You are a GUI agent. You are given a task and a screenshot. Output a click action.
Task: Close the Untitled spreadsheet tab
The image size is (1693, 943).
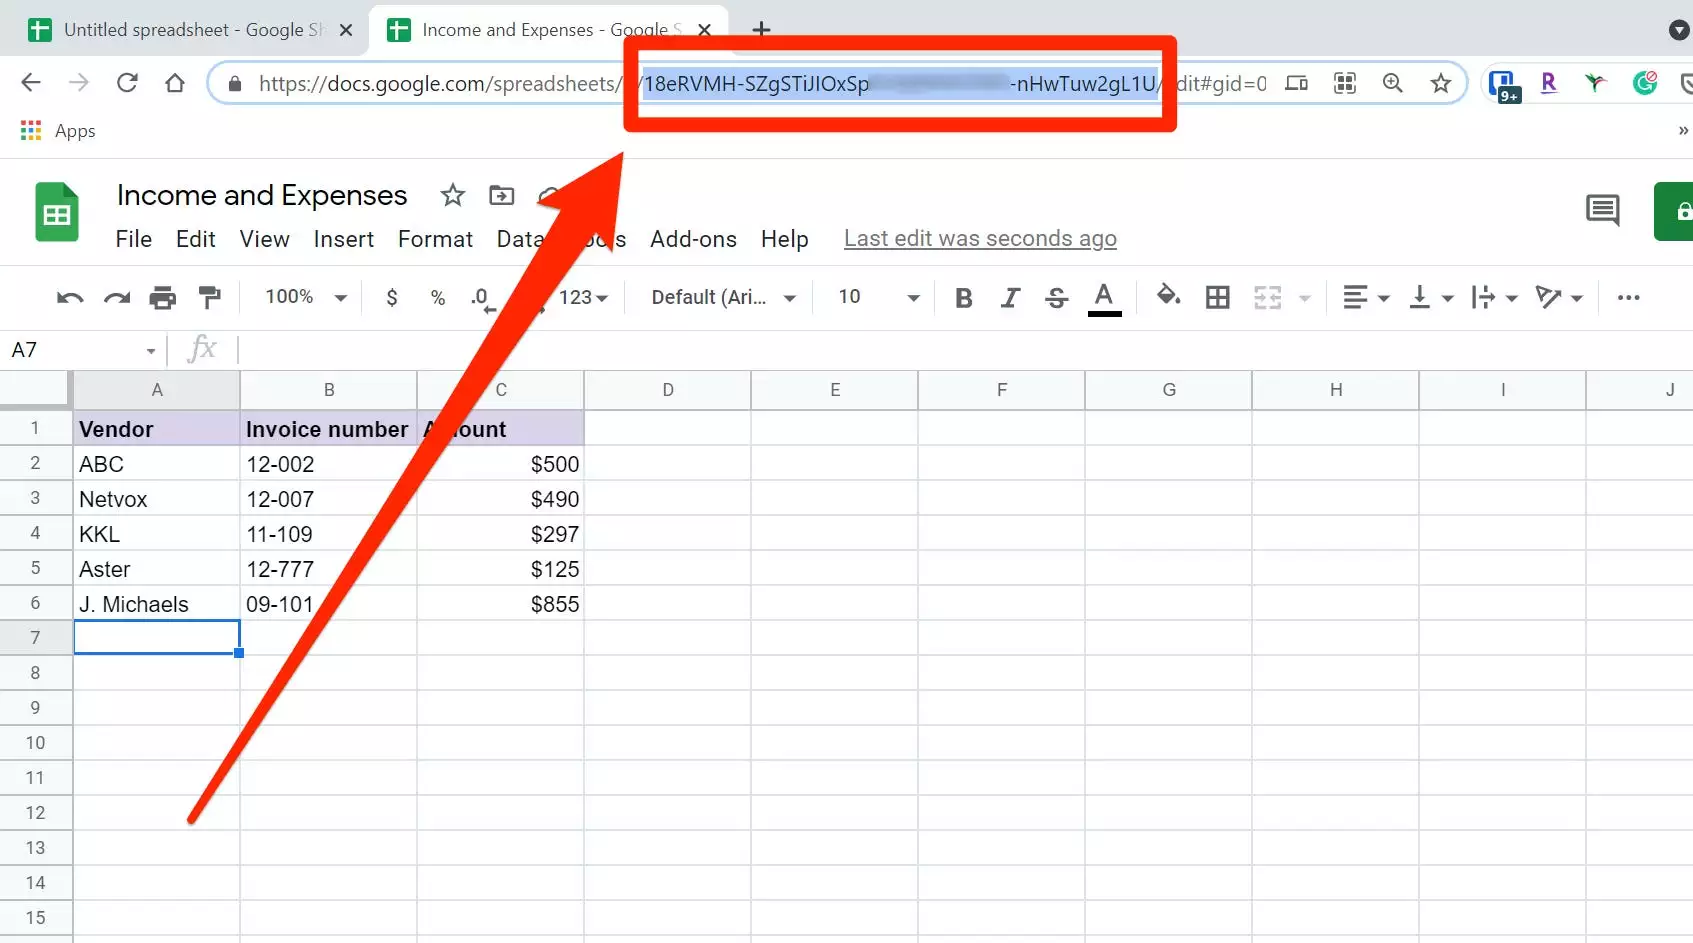coord(346,30)
